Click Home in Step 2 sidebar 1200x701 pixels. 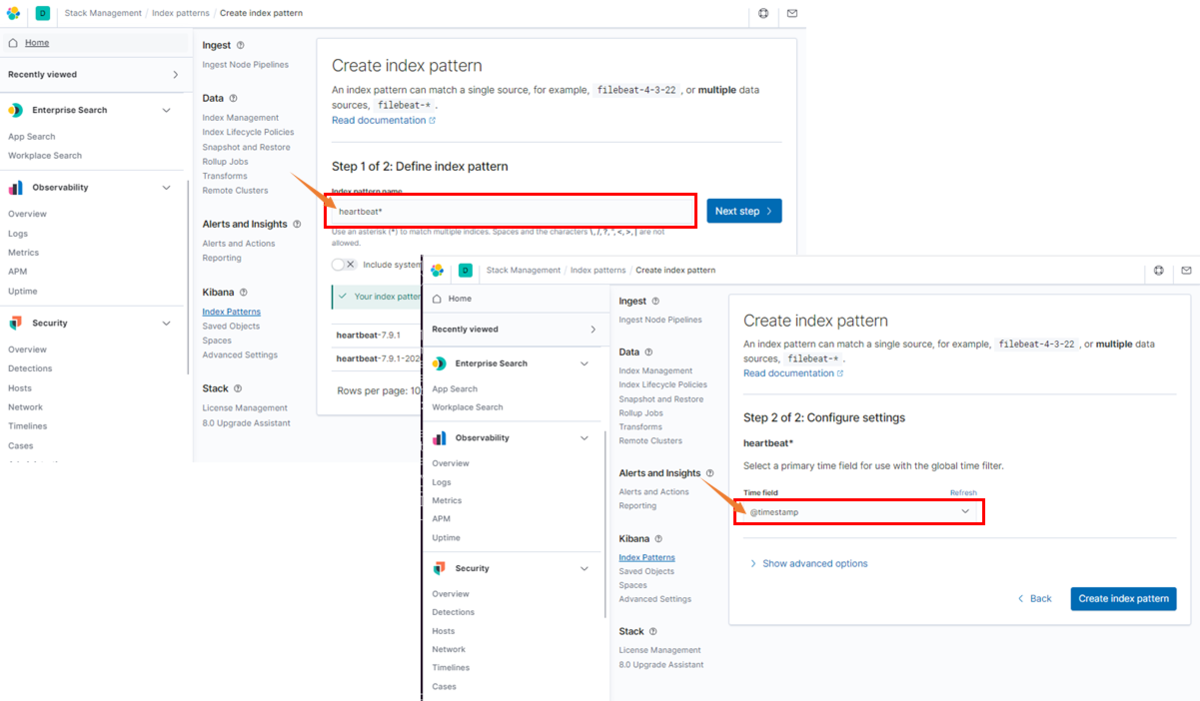[x=460, y=299]
